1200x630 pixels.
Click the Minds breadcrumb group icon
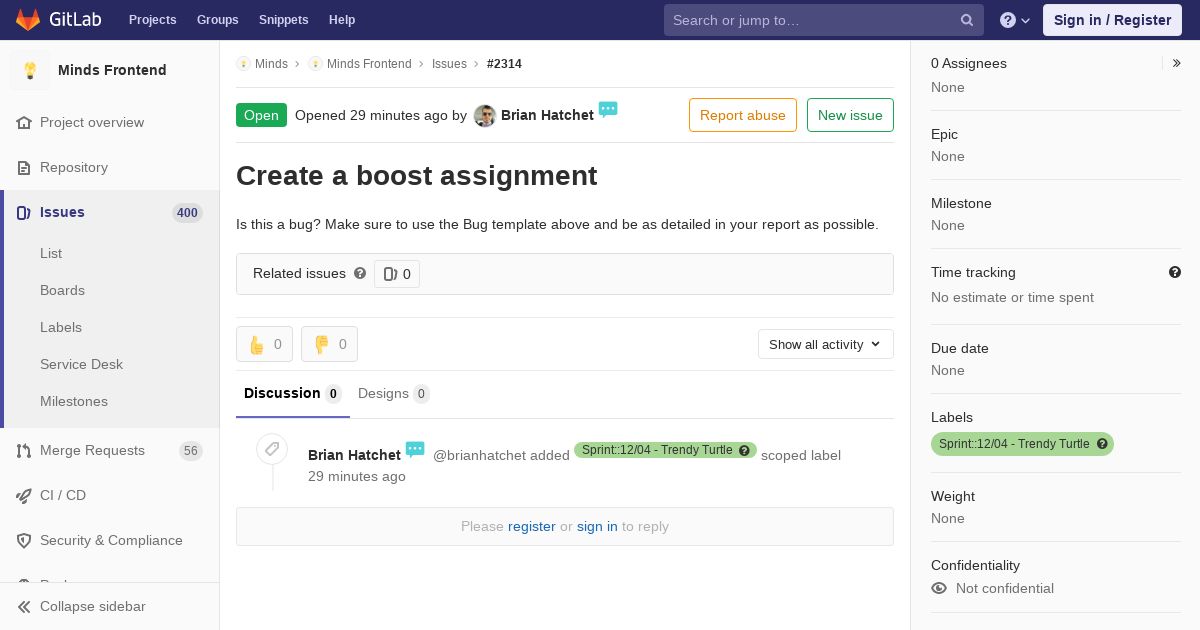[243, 64]
